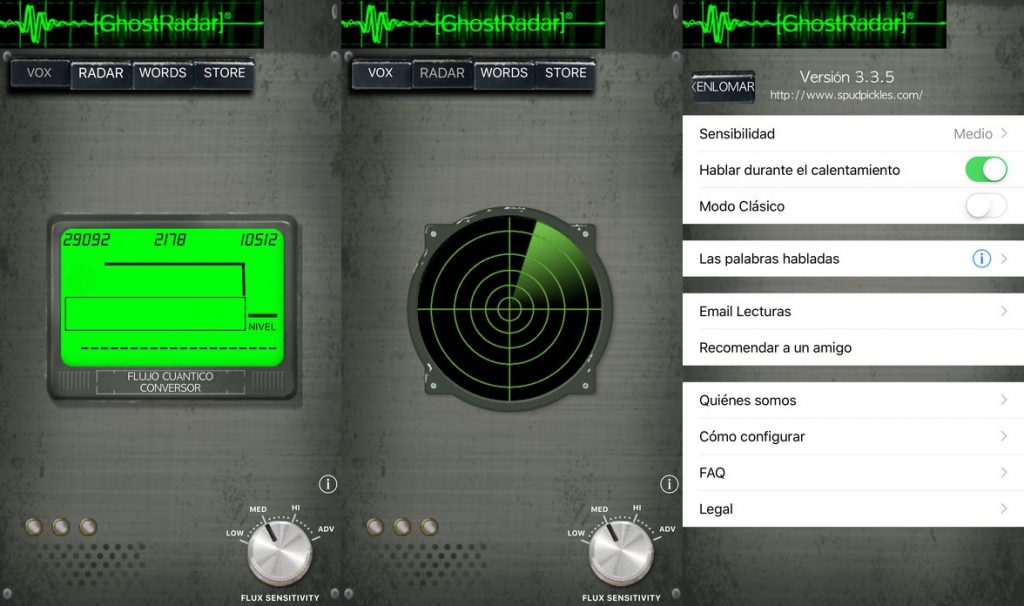Open the STORE tab on left screen
This screenshot has height=606, width=1024.
click(224, 73)
